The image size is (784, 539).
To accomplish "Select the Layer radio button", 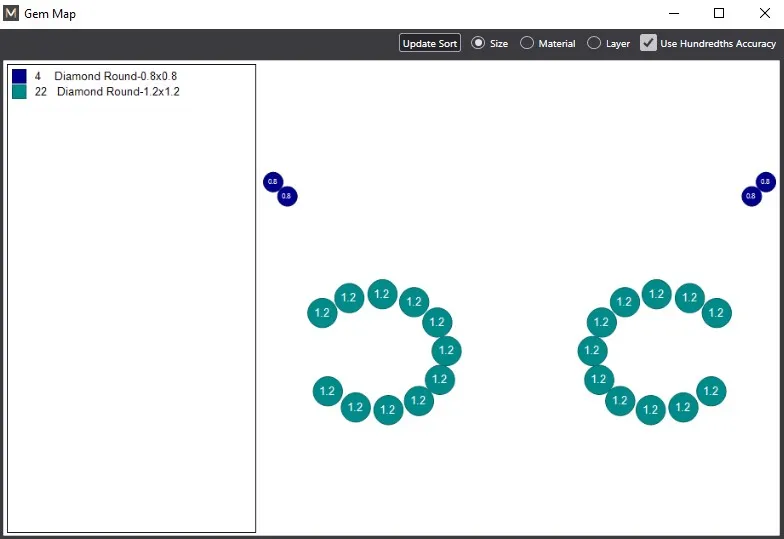I will point(594,43).
